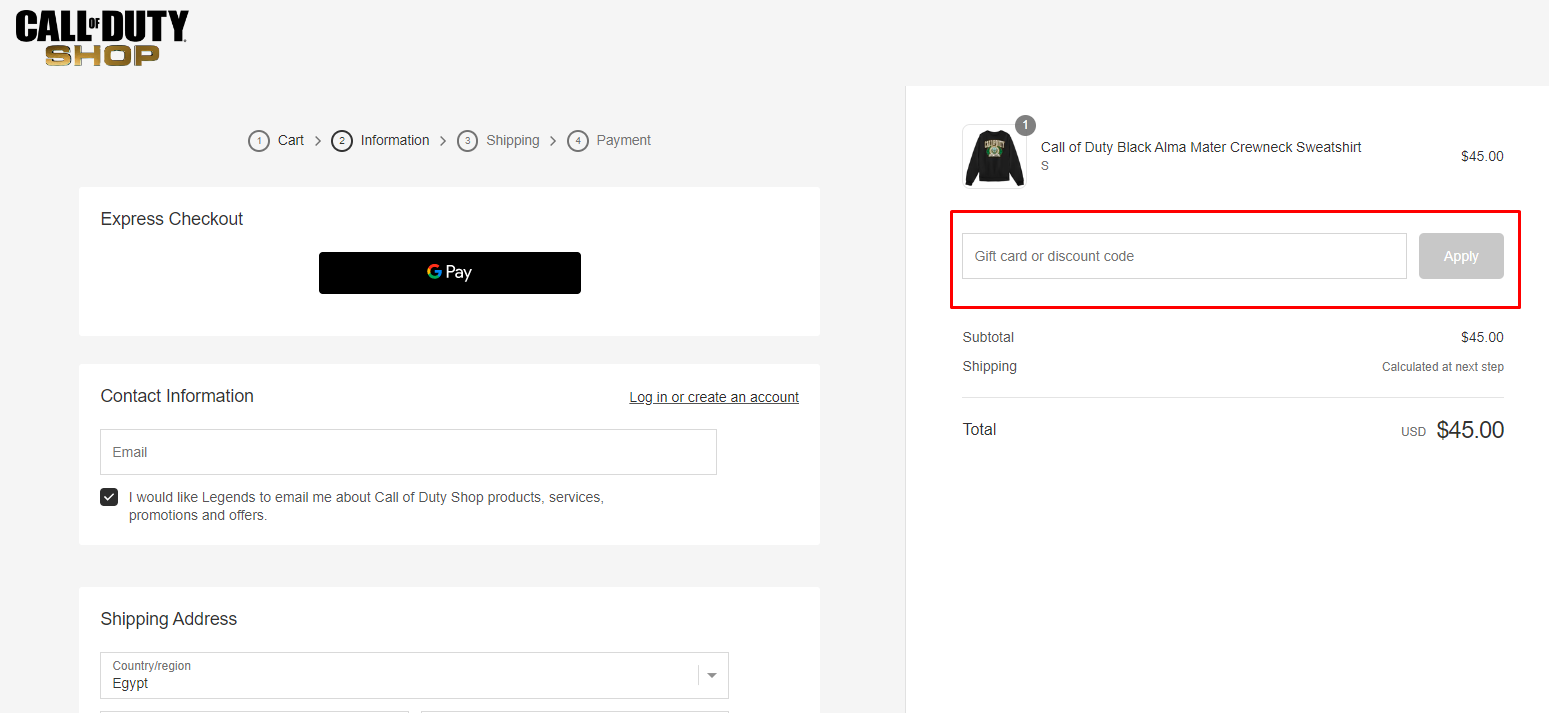Click the Contact Information heading
This screenshot has width=1549, height=713.
point(177,396)
